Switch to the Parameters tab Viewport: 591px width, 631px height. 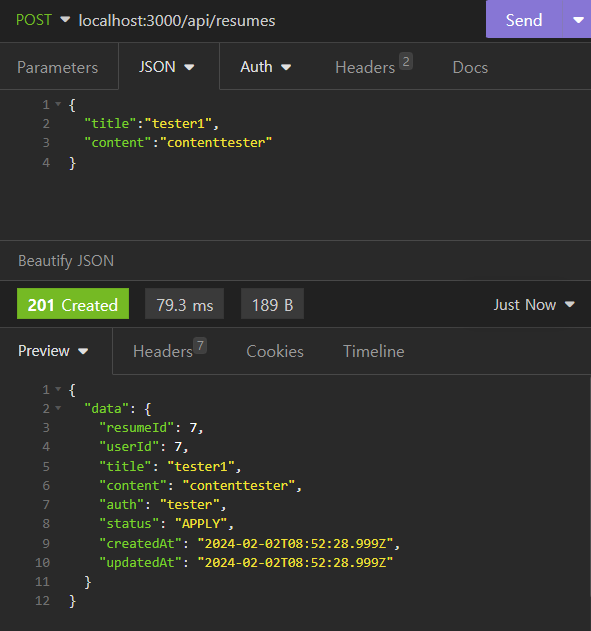pyautogui.click(x=58, y=67)
